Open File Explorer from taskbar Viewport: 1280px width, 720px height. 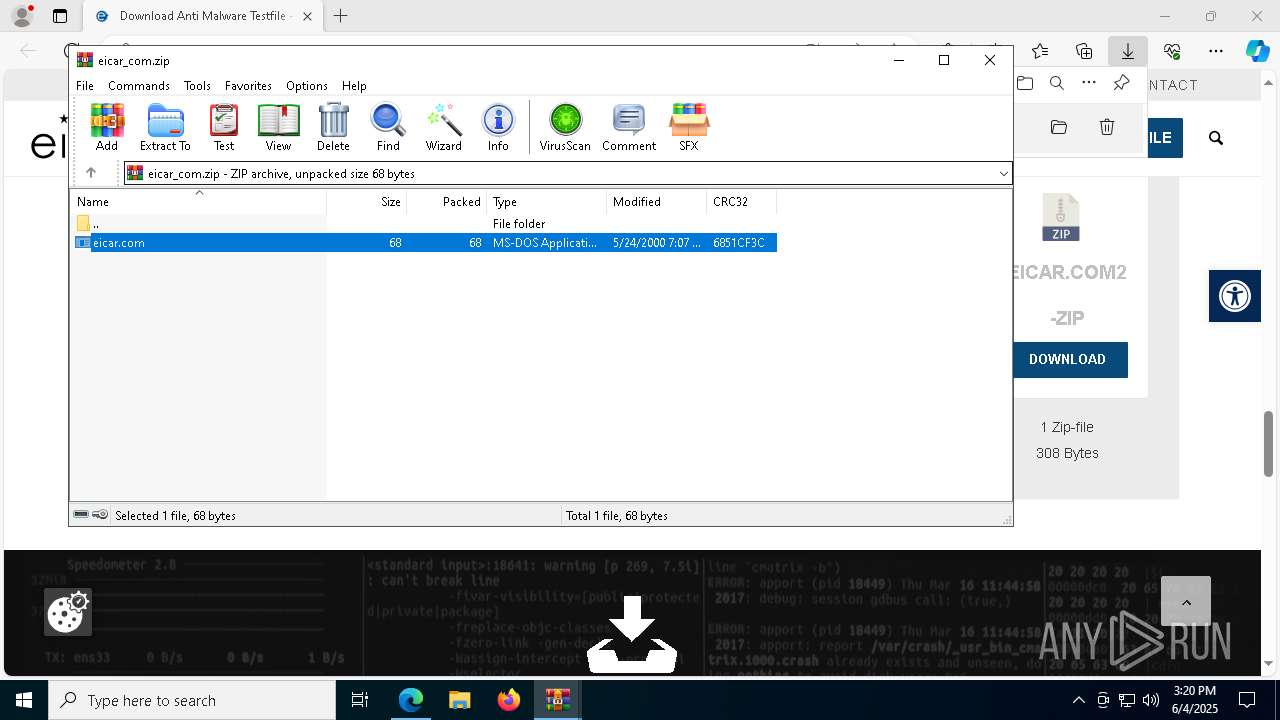(x=460, y=700)
